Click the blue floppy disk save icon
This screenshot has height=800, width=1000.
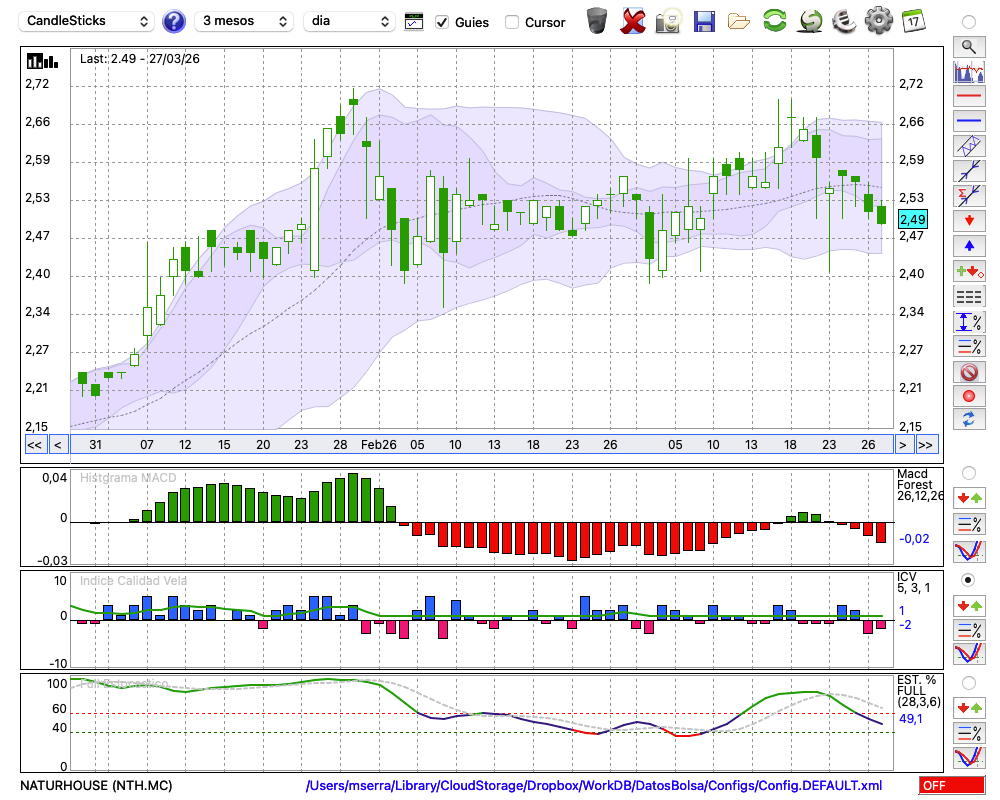pyautogui.click(x=704, y=21)
